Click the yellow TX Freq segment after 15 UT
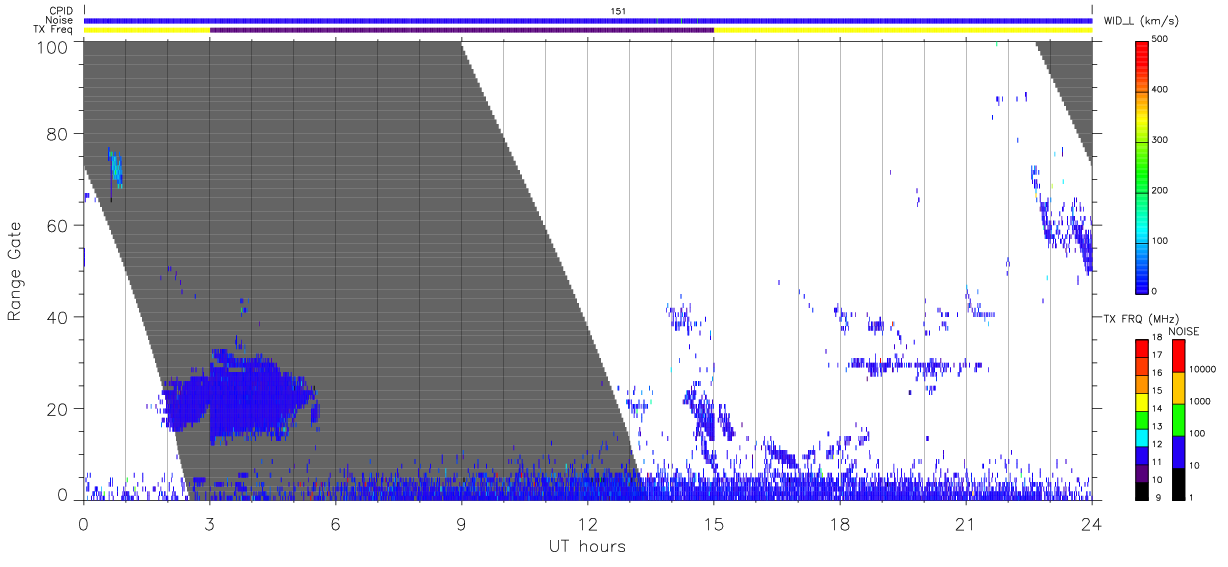The height and width of the screenshot is (567, 1228). (903, 30)
